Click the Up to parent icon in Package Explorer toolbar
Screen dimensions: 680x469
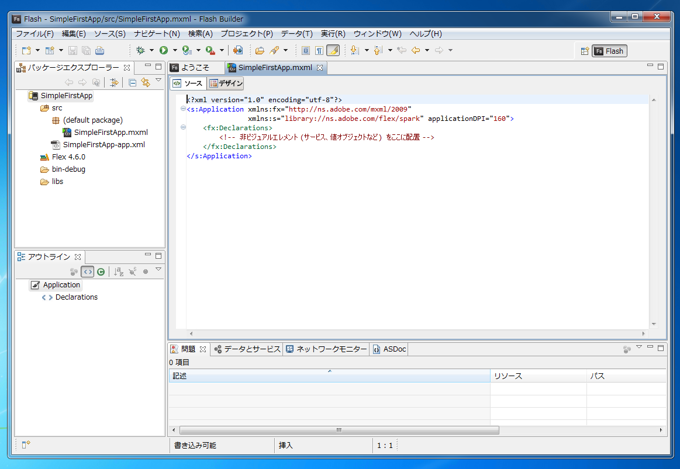tap(96, 82)
